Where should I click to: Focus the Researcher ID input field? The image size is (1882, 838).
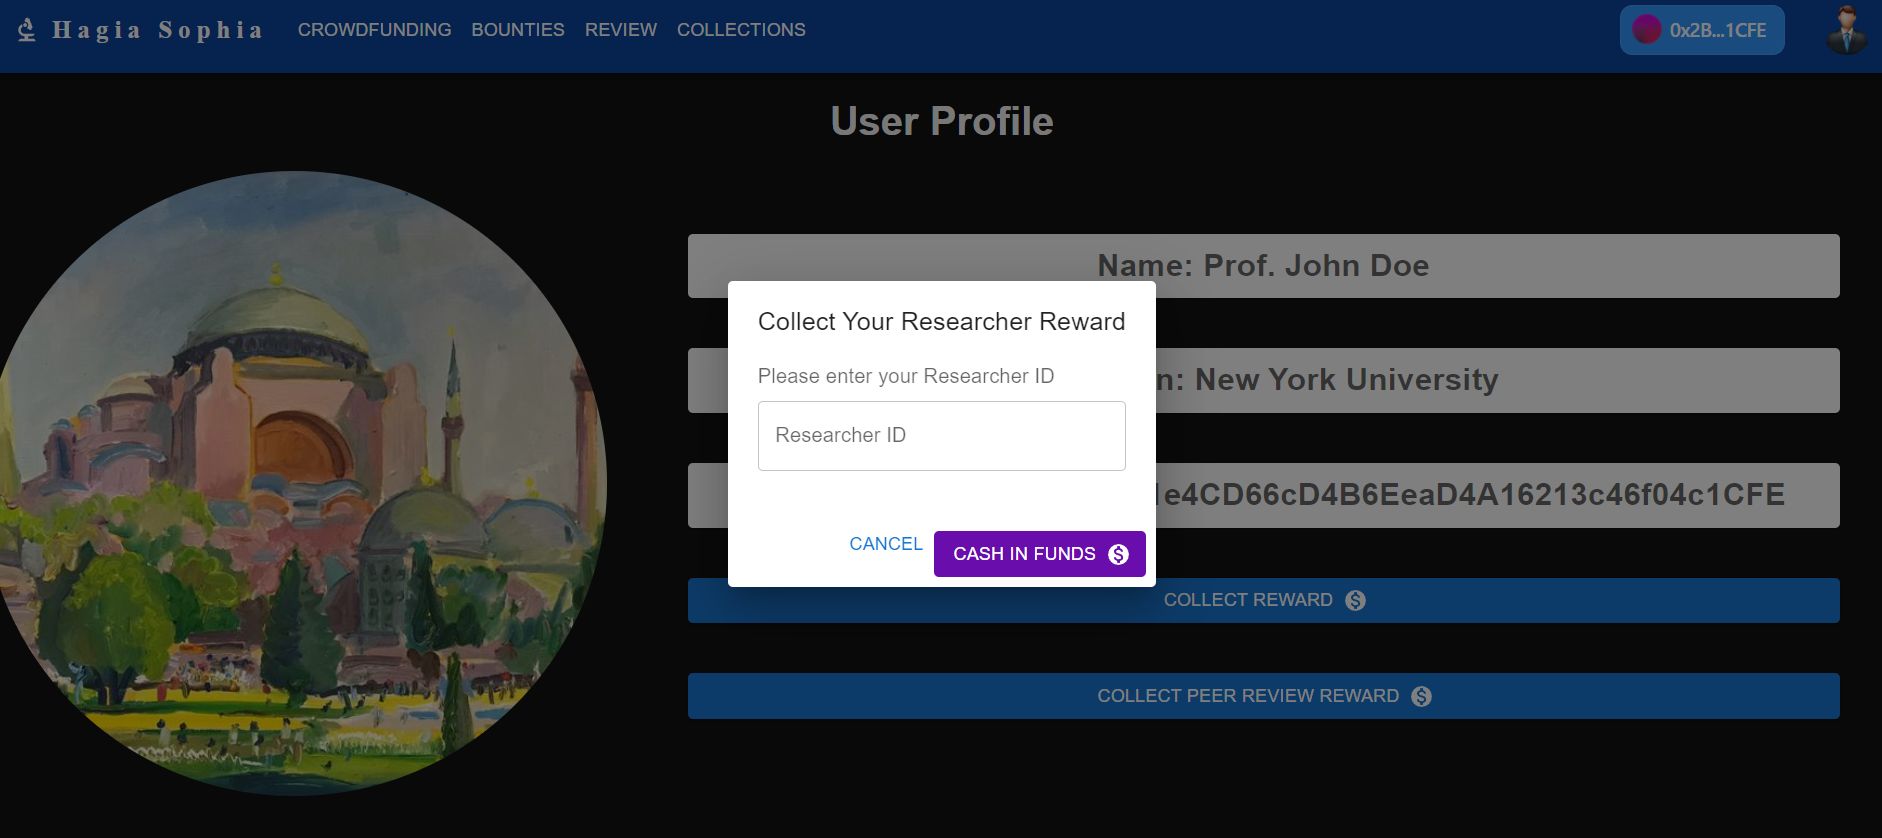pyautogui.click(x=941, y=436)
